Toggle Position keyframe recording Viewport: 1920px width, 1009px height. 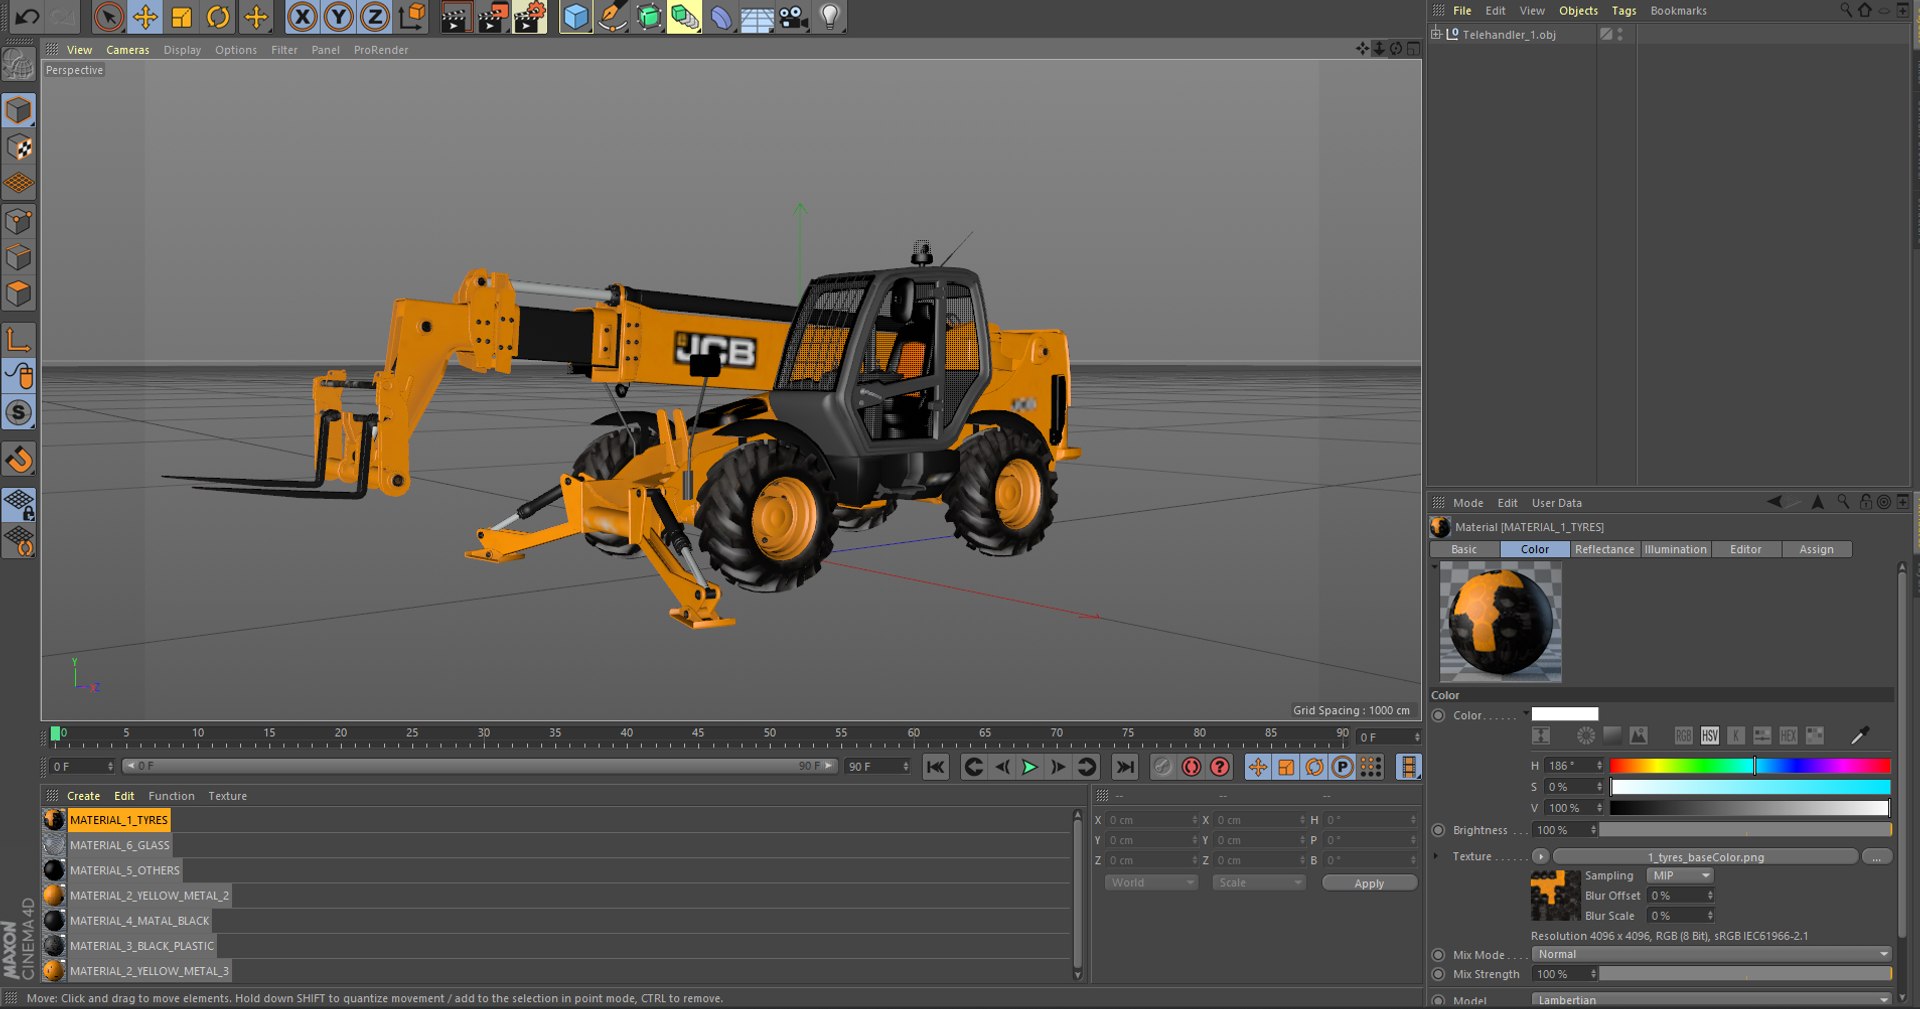tap(1257, 767)
